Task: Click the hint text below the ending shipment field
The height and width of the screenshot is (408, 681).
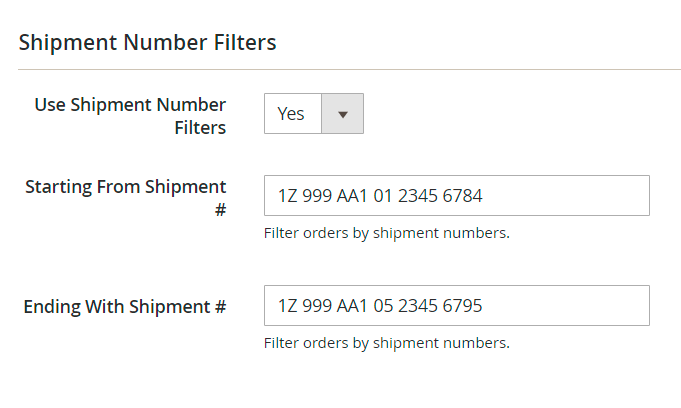Action: [387, 343]
